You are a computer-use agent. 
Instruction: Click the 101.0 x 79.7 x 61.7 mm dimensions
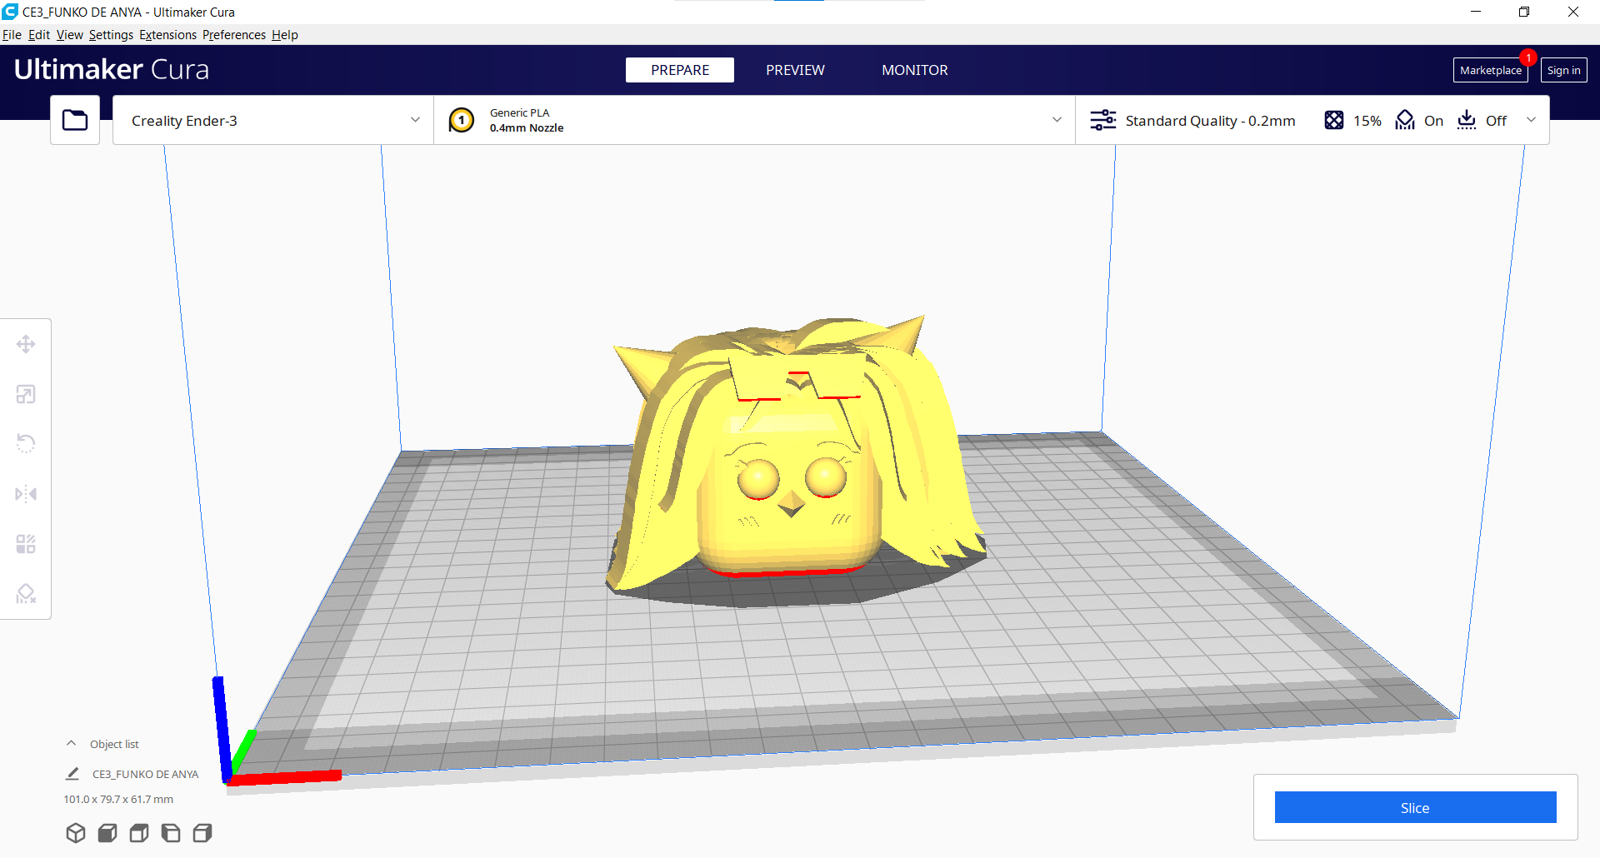point(118,799)
